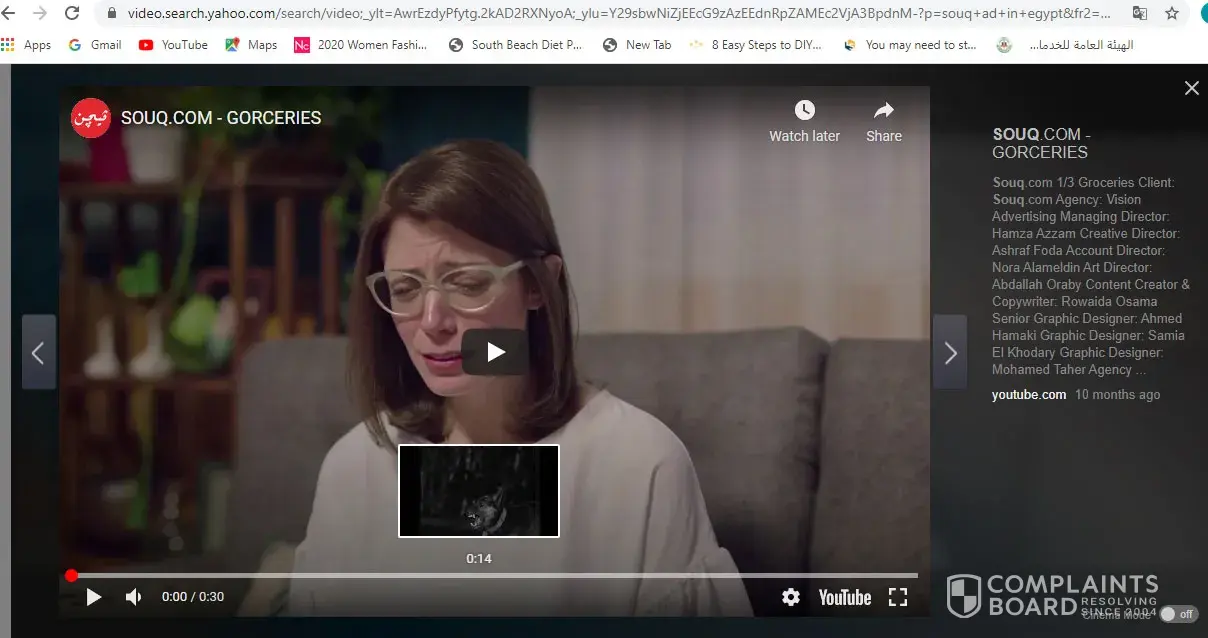Click the 10 months ago text
Screen dimensions: 1208x638
click(1118, 395)
